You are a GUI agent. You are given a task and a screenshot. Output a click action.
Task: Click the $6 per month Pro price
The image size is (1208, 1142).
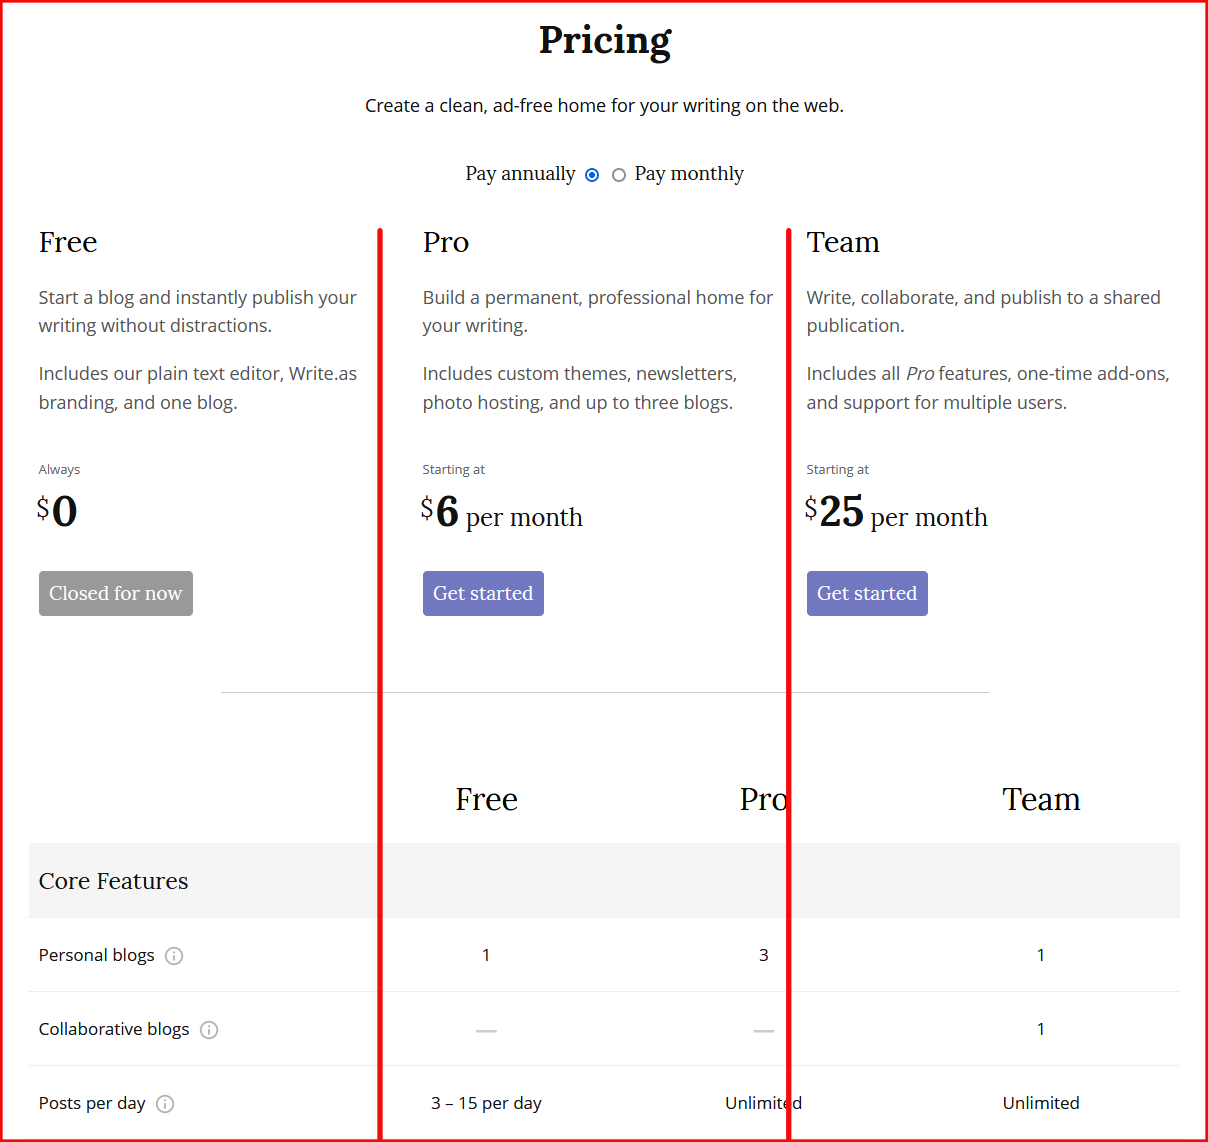[x=502, y=513]
